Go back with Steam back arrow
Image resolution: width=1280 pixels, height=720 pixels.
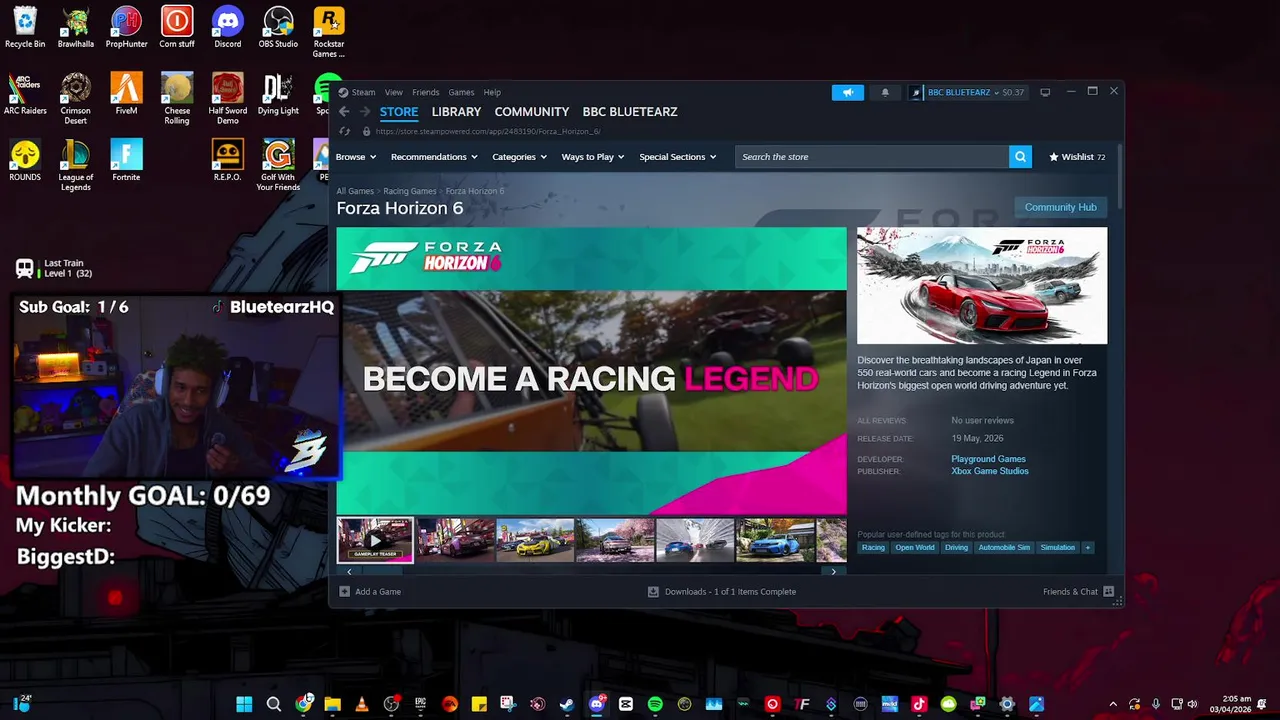point(344,112)
